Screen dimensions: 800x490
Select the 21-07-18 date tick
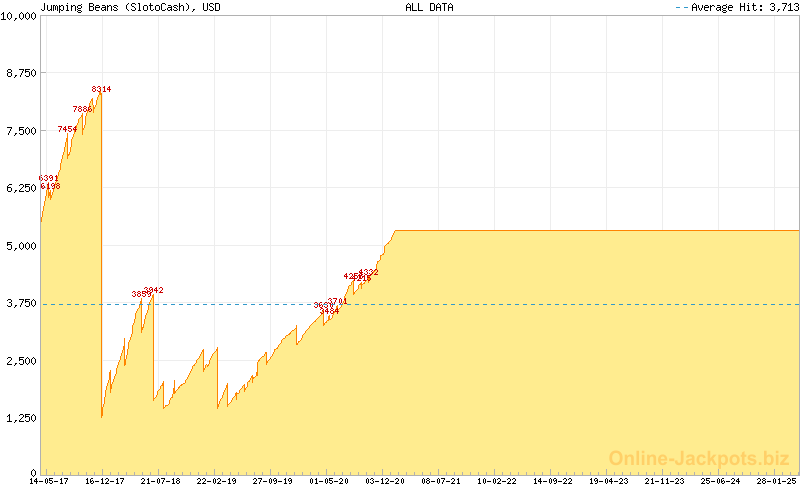(161, 481)
